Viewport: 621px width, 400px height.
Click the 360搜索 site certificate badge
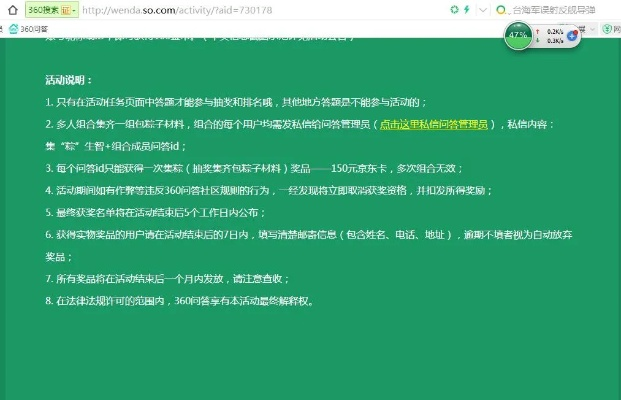tap(51, 10)
